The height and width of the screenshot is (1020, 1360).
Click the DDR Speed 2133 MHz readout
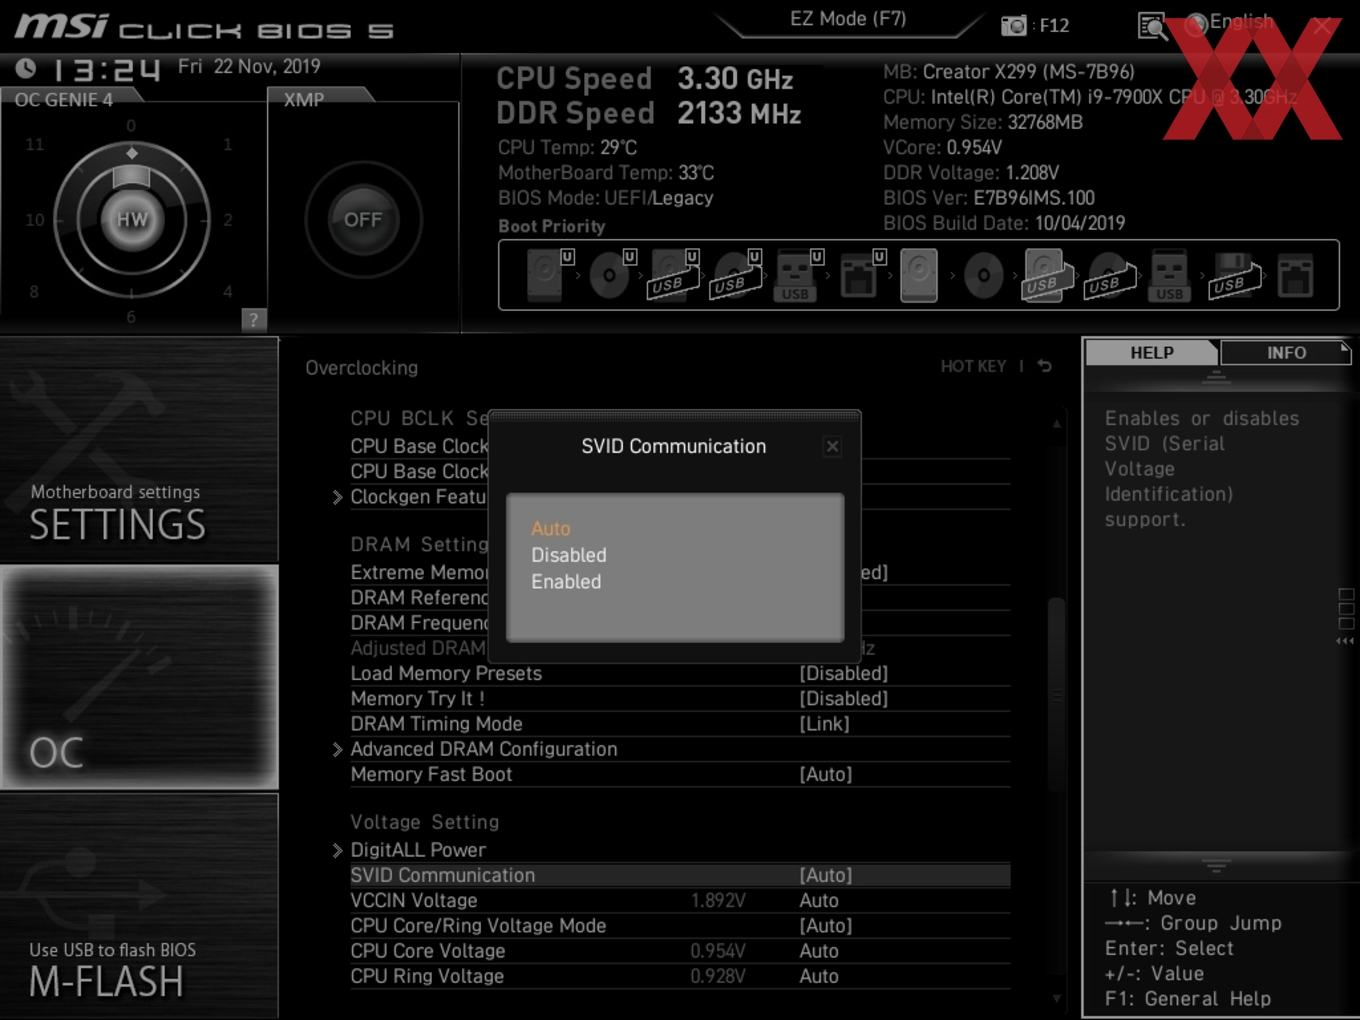click(649, 114)
